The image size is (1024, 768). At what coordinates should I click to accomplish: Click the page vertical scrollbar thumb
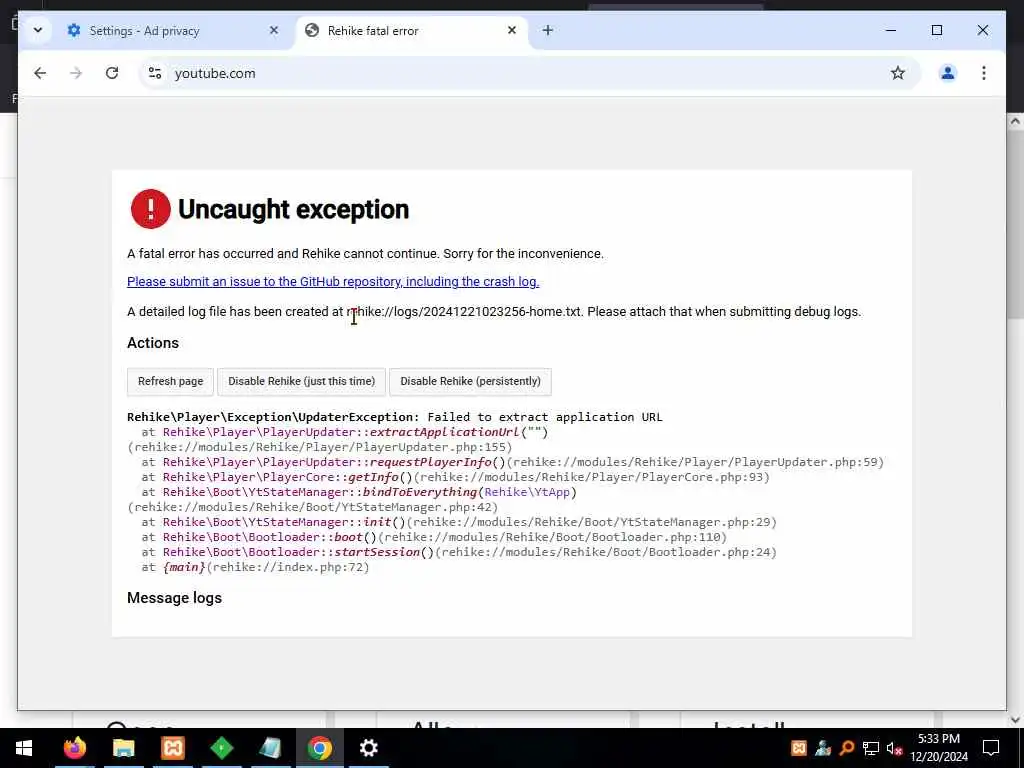point(1016,223)
